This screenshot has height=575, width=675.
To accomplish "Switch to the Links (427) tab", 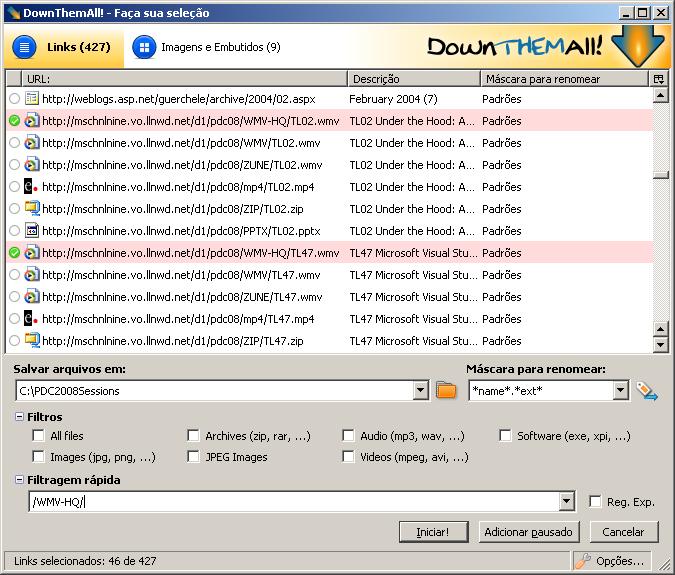I will [x=64, y=47].
